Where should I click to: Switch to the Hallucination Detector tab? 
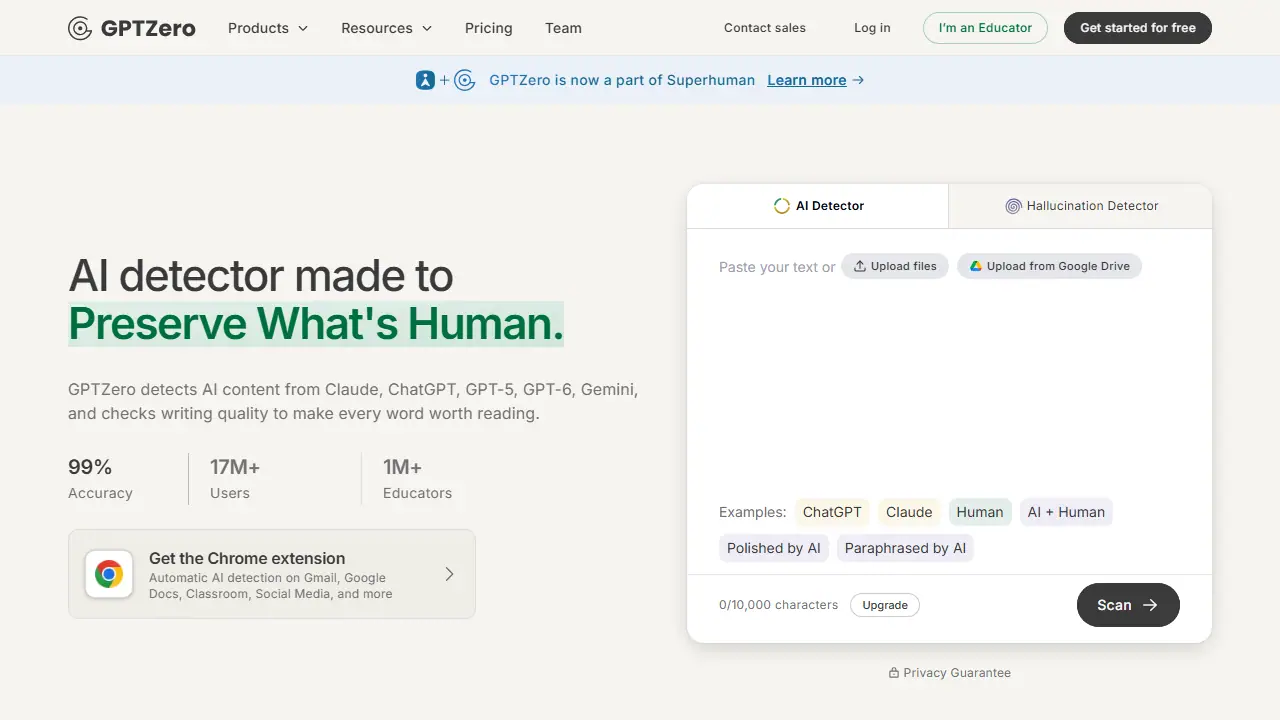pos(1081,206)
